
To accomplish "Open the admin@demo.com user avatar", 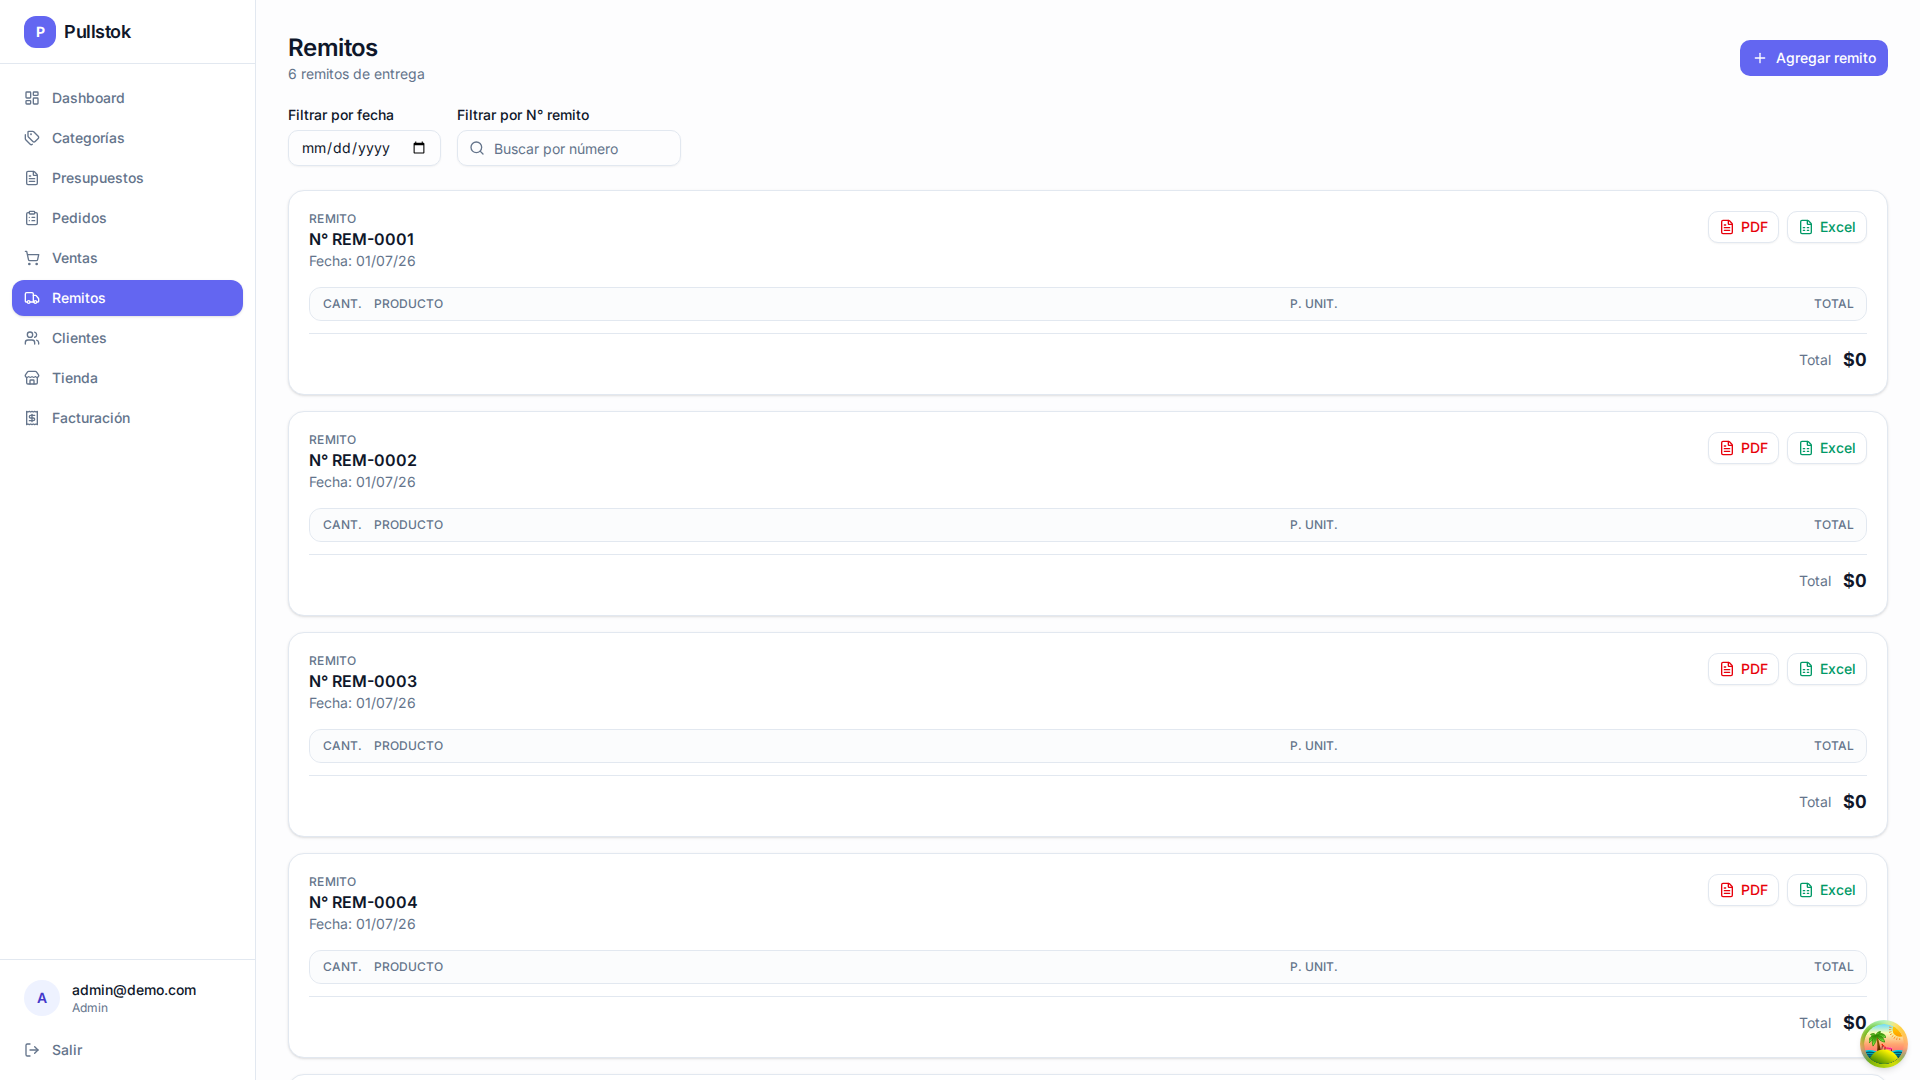I will click(42, 998).
